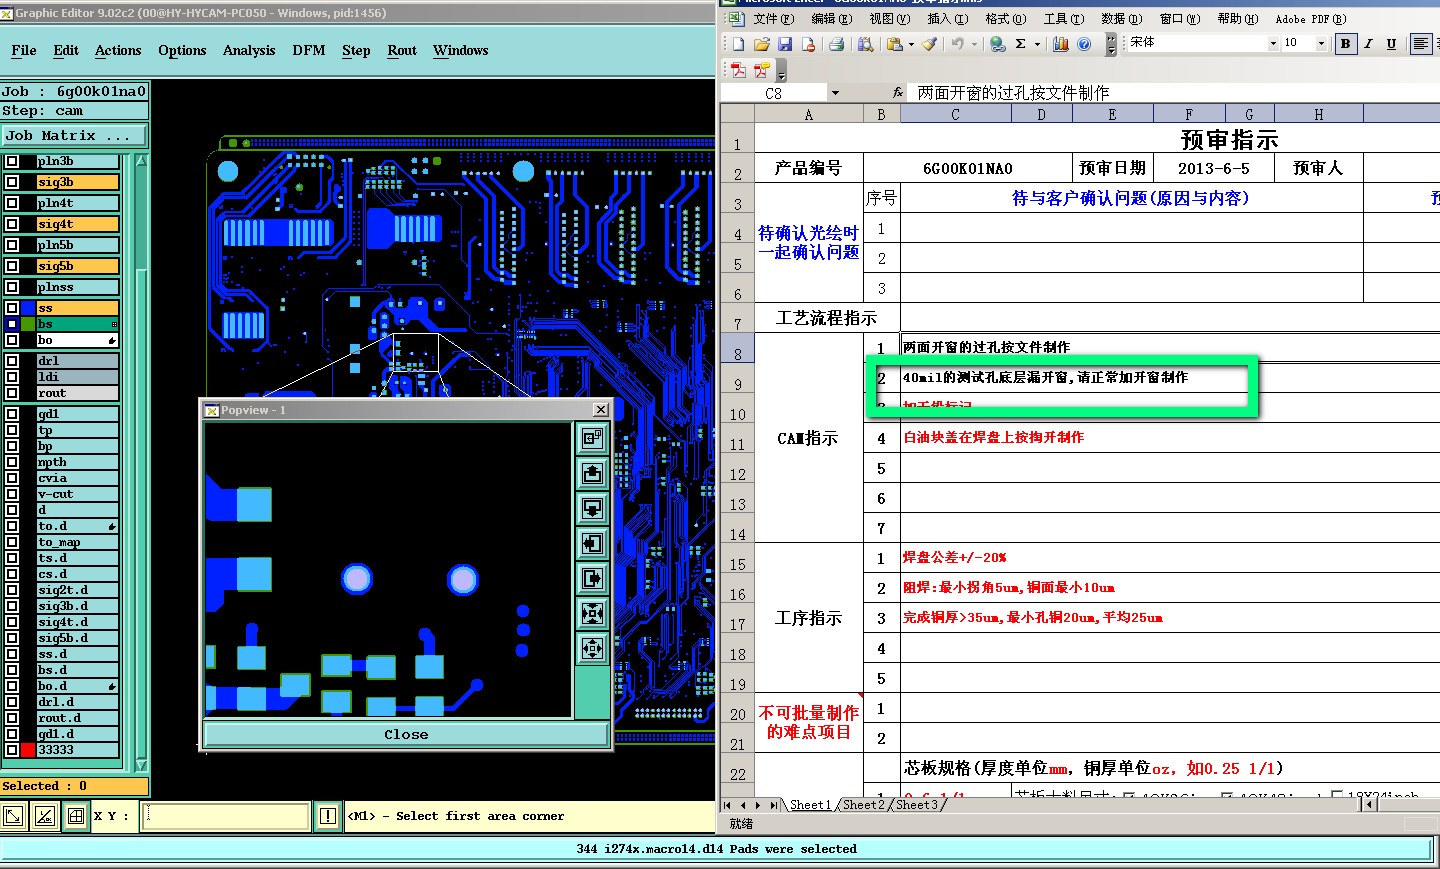Click the Excel New workbook icon
The width and height of the screenshot is (1440, 869).
[738, 43]
